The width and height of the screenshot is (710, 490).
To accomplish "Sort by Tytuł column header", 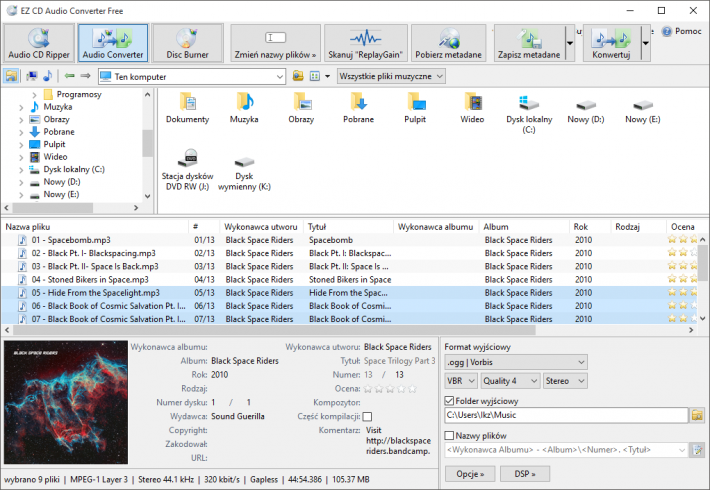I will coord(348,227).
